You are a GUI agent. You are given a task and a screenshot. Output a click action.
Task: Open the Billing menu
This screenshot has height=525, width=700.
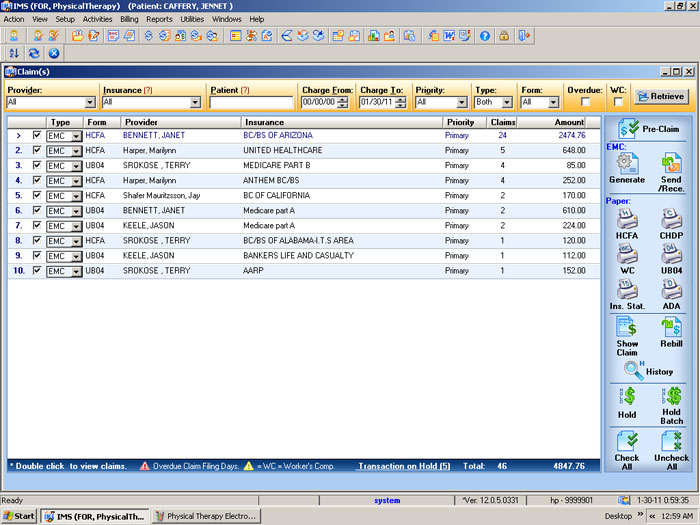[129, 19]
